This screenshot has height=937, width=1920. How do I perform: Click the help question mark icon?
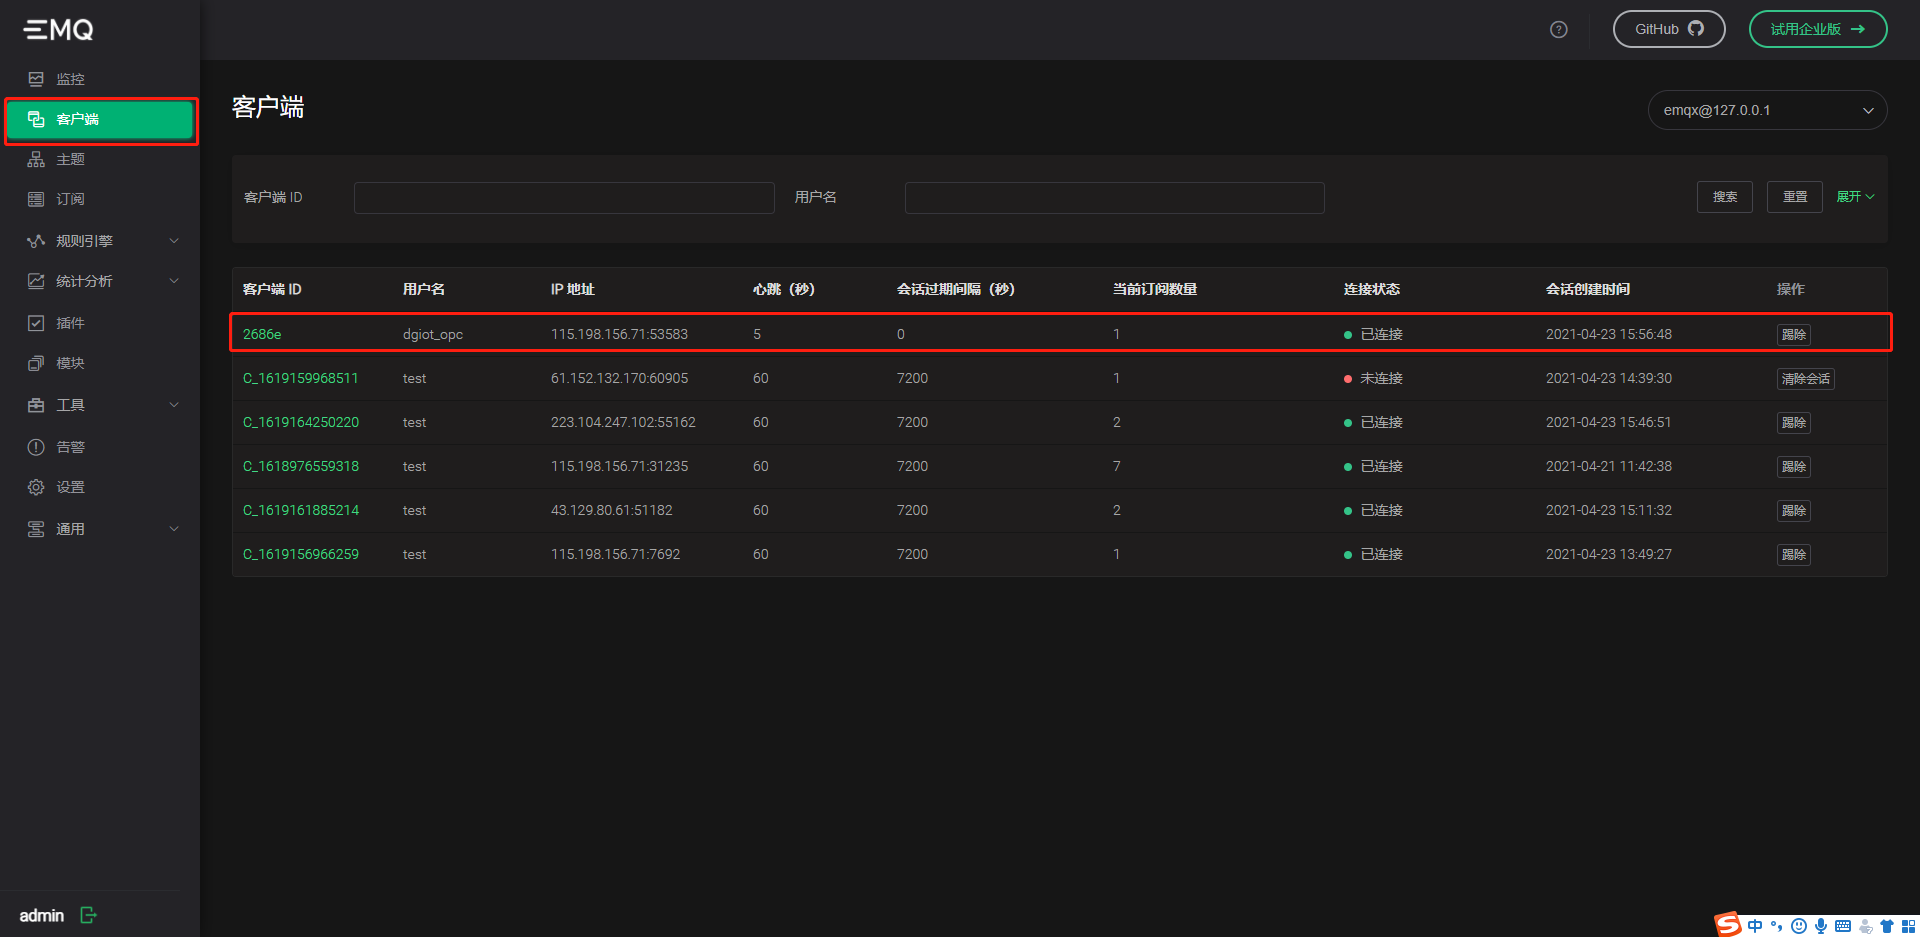pos(1558,29)
